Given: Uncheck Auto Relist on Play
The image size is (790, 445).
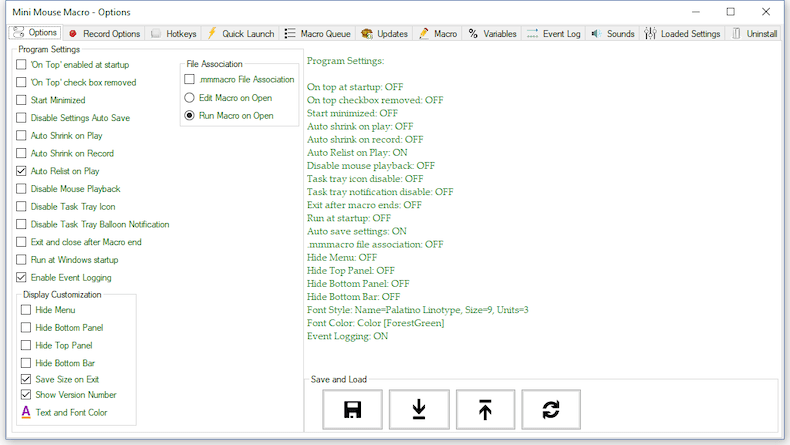Looking at the screenshot, I should tap(21, 171).
